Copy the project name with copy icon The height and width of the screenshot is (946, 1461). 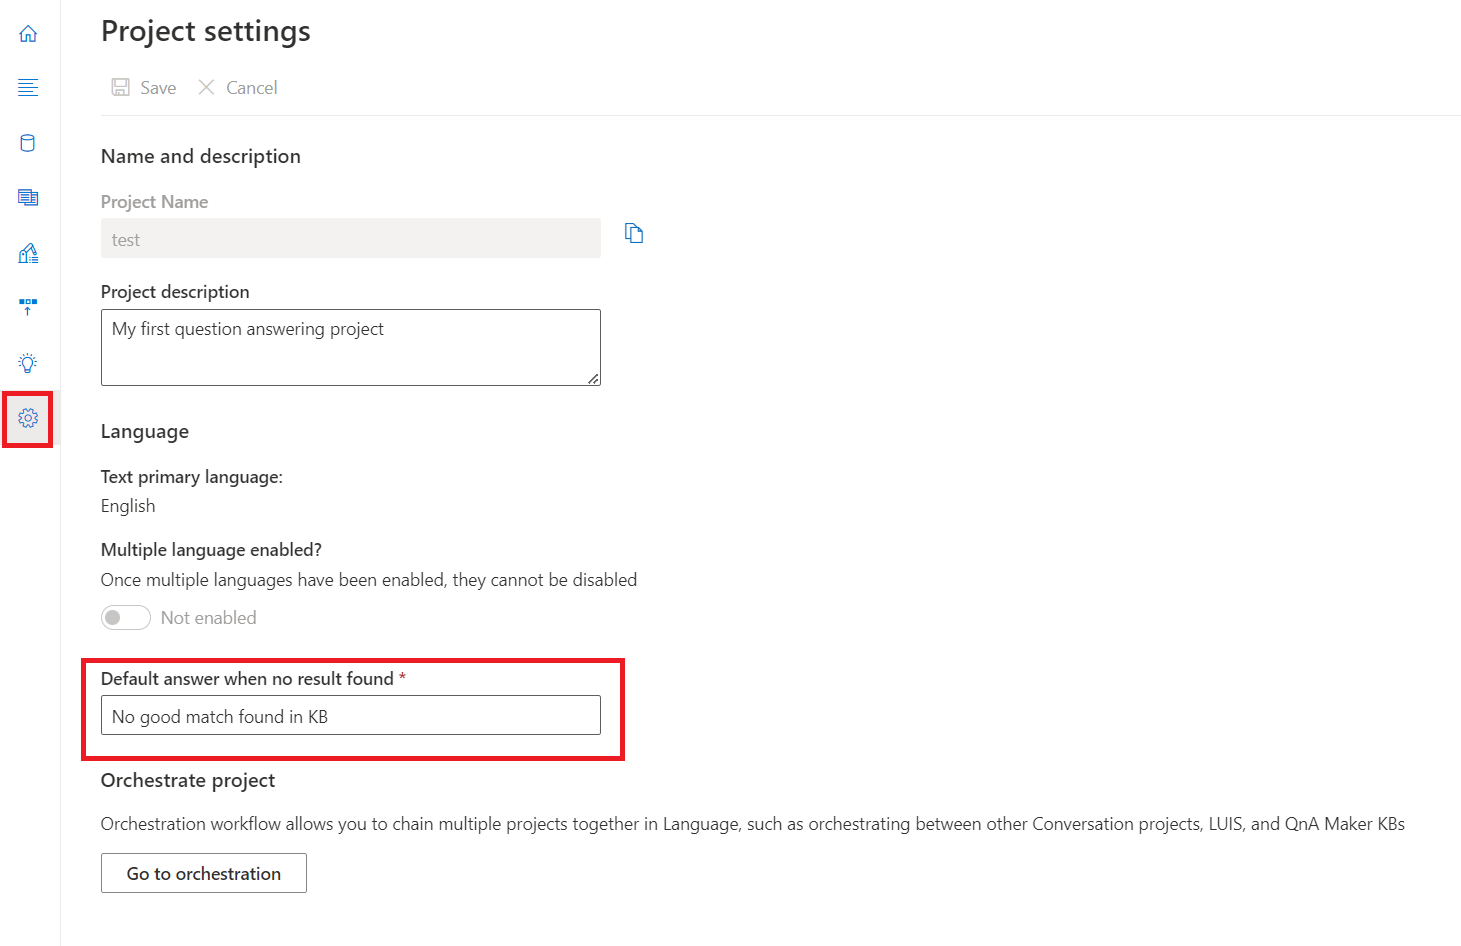click(x=634, y=233)
